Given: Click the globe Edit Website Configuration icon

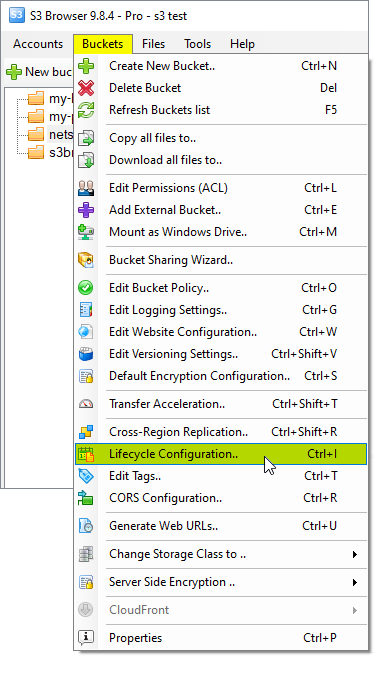Looking at the screenshot, I should [x=86, y=332].
